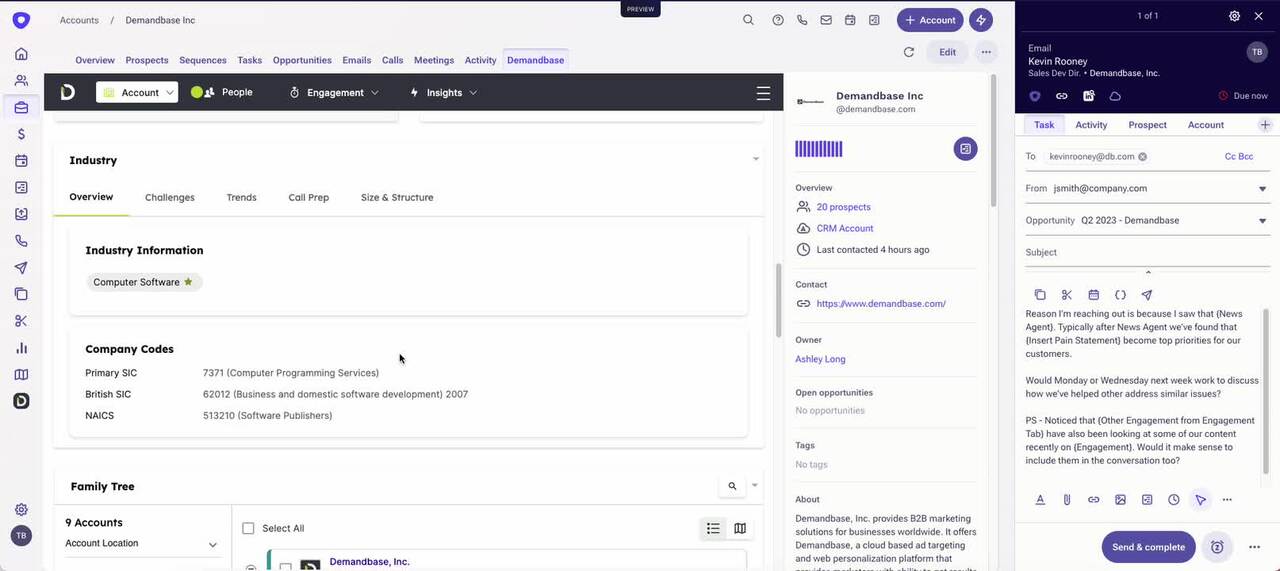Open the phone dialer icon in header
The image size is (1280, 571).
point(802,20)
